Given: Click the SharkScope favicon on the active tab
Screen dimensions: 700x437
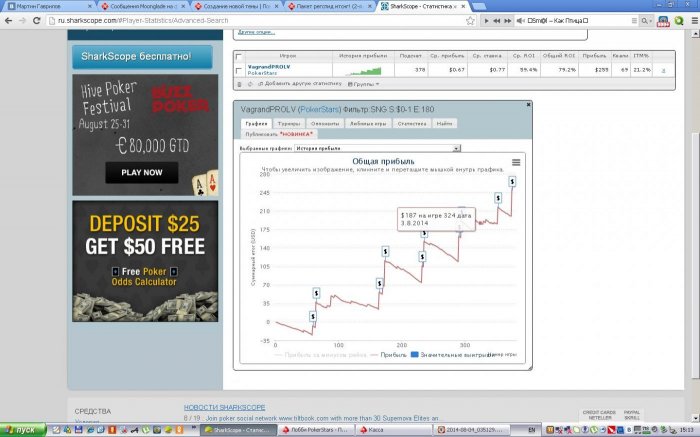Looking at the screenshot, I should click(x=385, y=6).
